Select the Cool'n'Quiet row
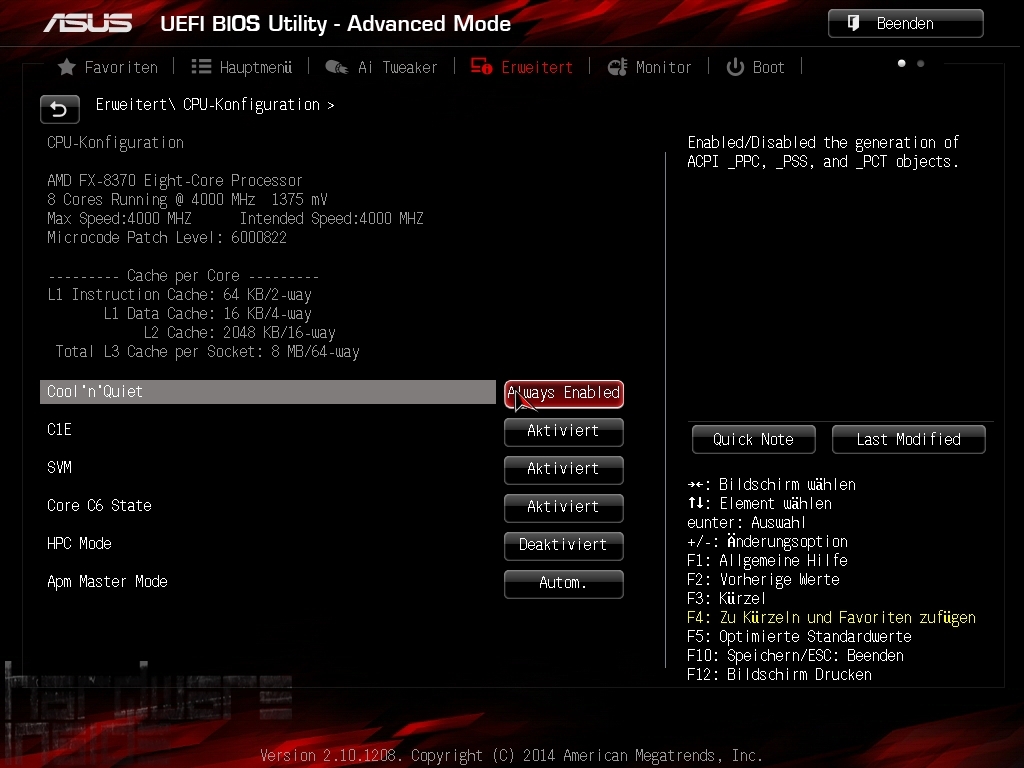Screen dimensions: 1024x768 (x=268, y=392)
